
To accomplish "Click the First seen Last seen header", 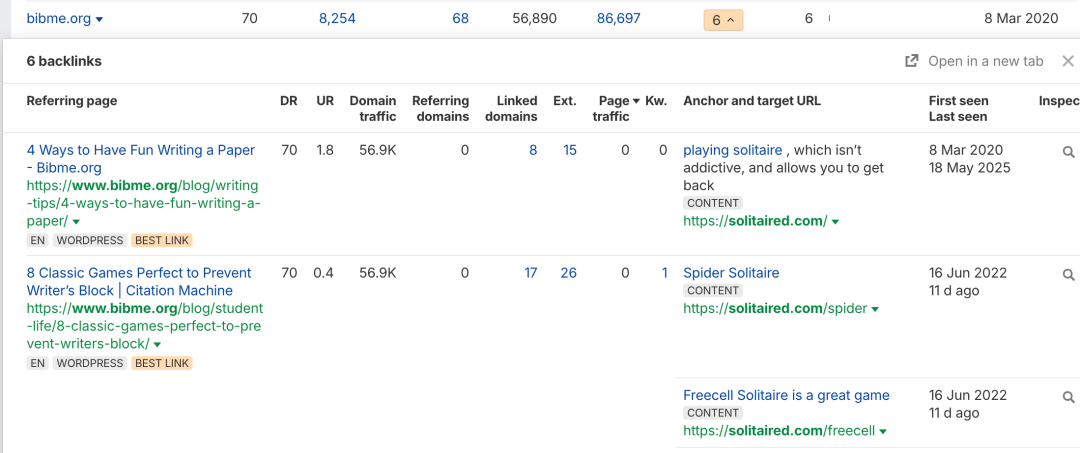I will 958,109.
